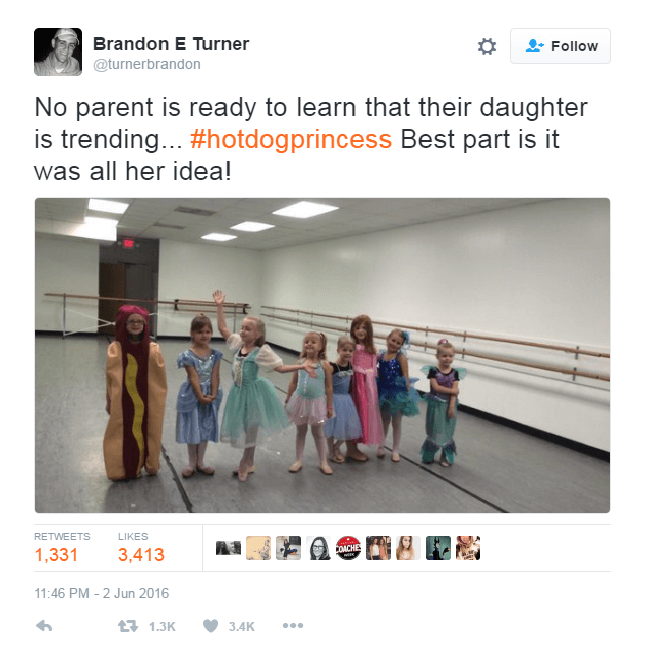The height and width of the screenshot is (664, 646).
Task: Open the three-dots more options
Action: point(293,625)
